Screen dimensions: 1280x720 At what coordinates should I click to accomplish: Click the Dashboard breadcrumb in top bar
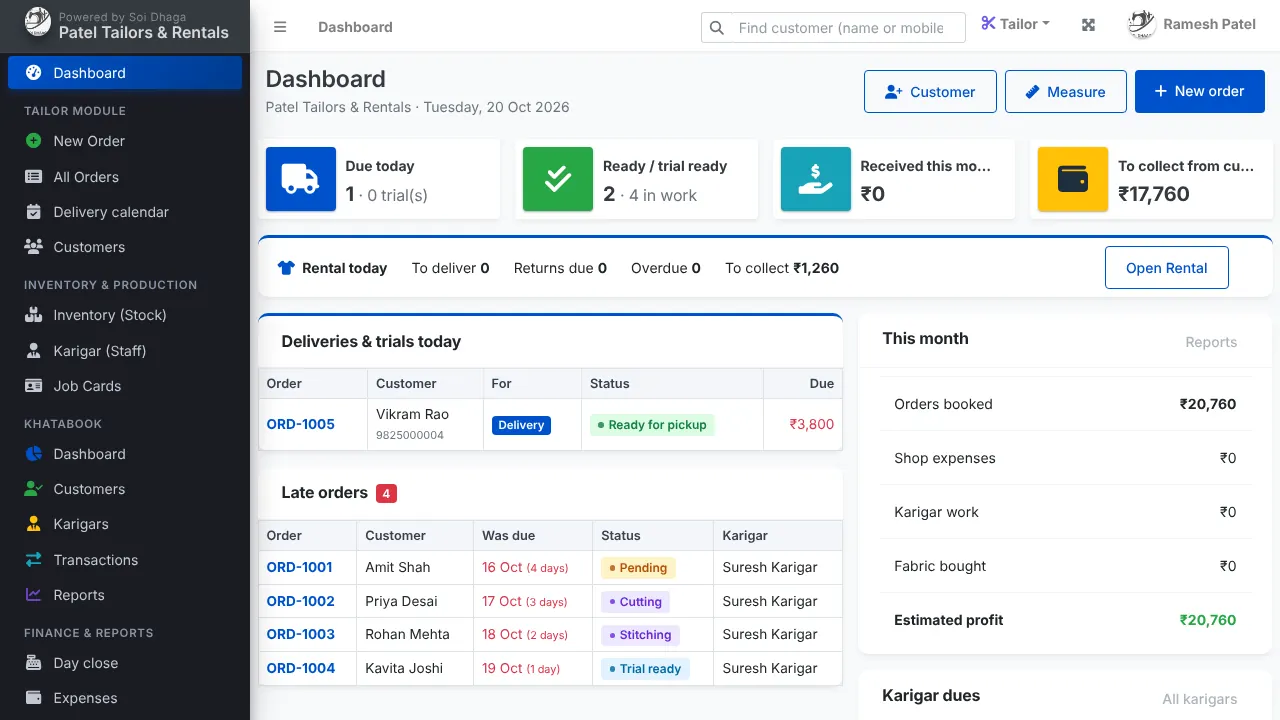coord(355,27)
